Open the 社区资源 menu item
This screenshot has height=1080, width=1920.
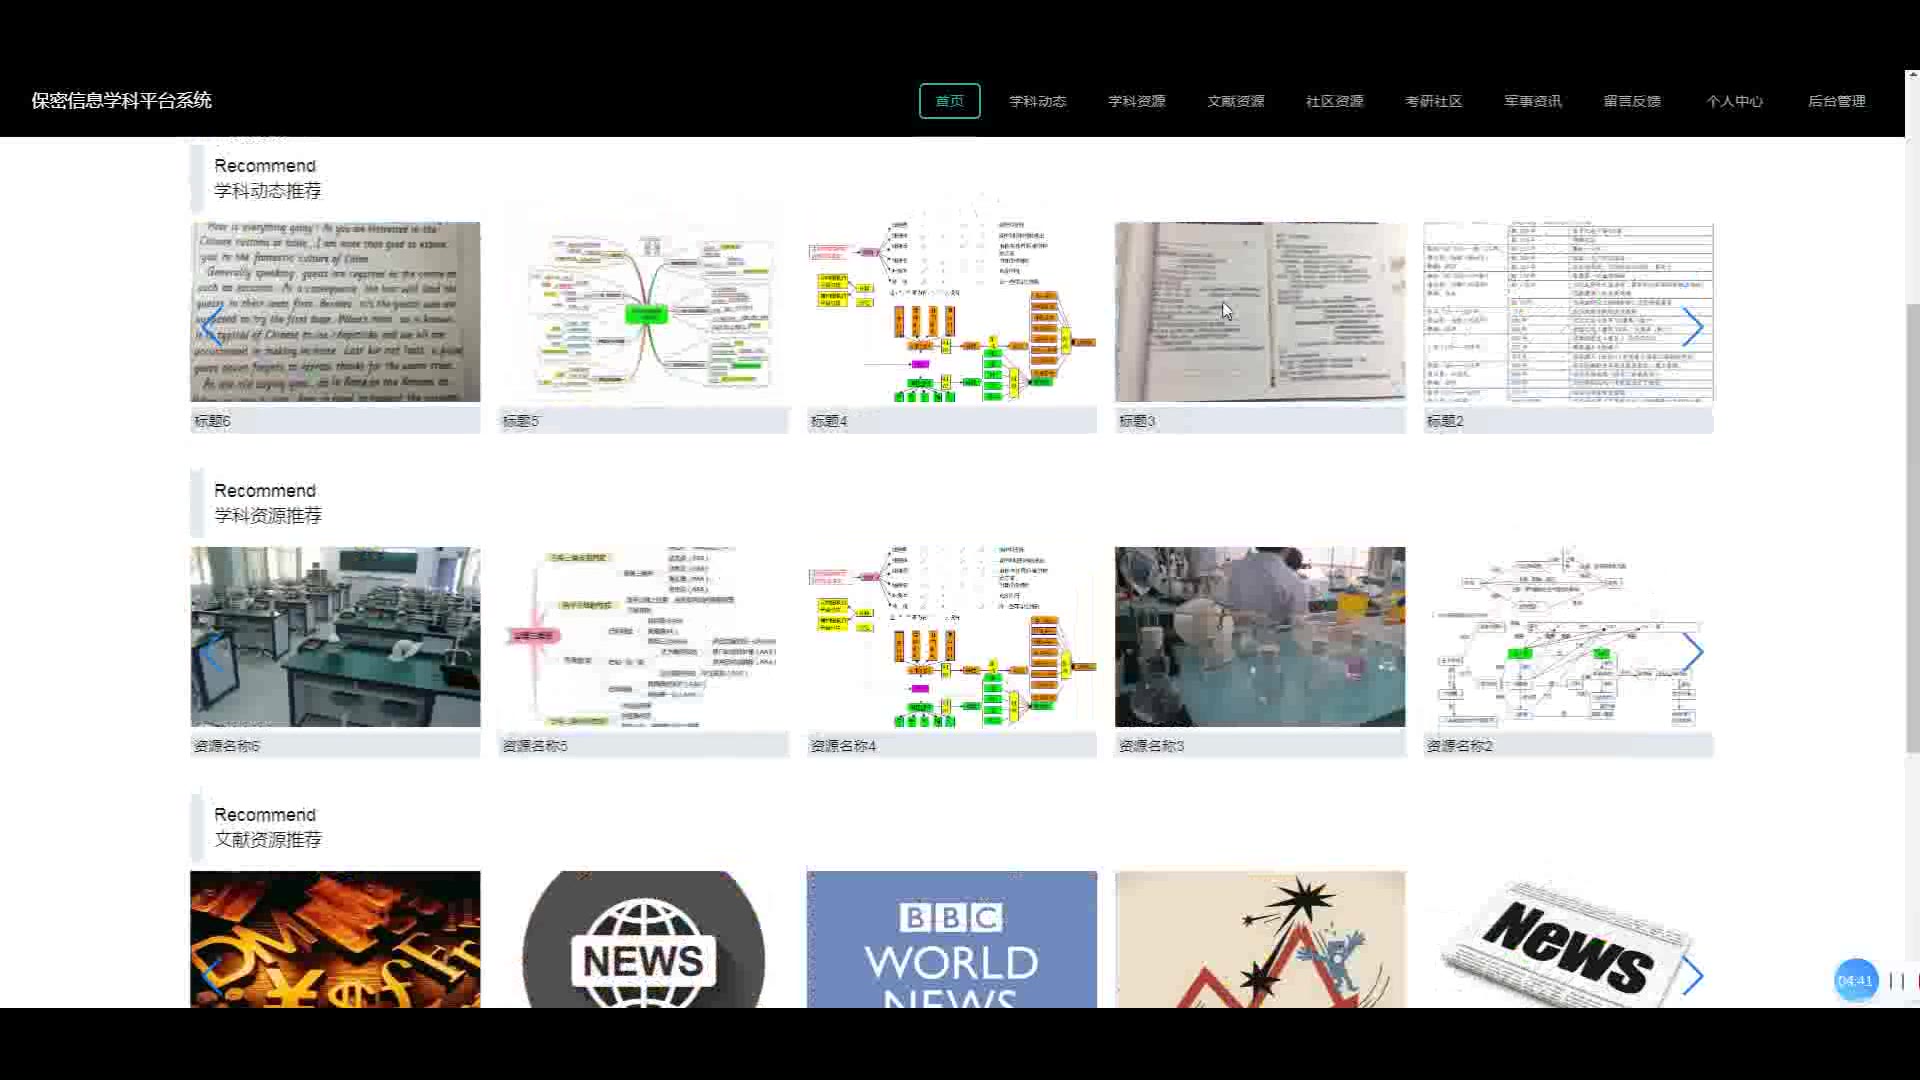pos(1334,101)
